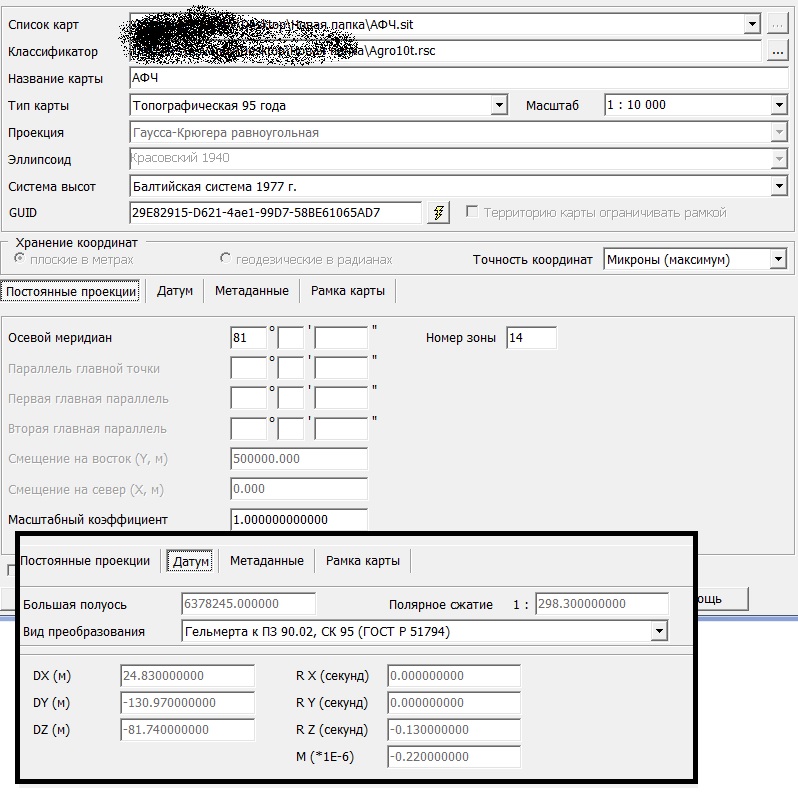Select the Датум tab above Большая полуось
Image resolution: width=798 pixels, height=798 pixels.
pyautogui.click(x=190, y=561)
